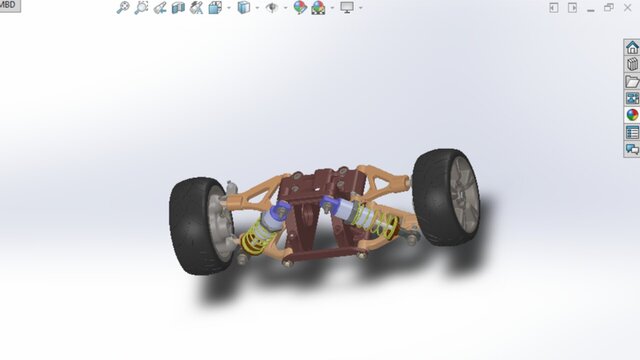Image resolution: width=640 pixels, height=360 pixels.
Task: Close the document window
Action: pyautogui.click(x=628, y=7)
